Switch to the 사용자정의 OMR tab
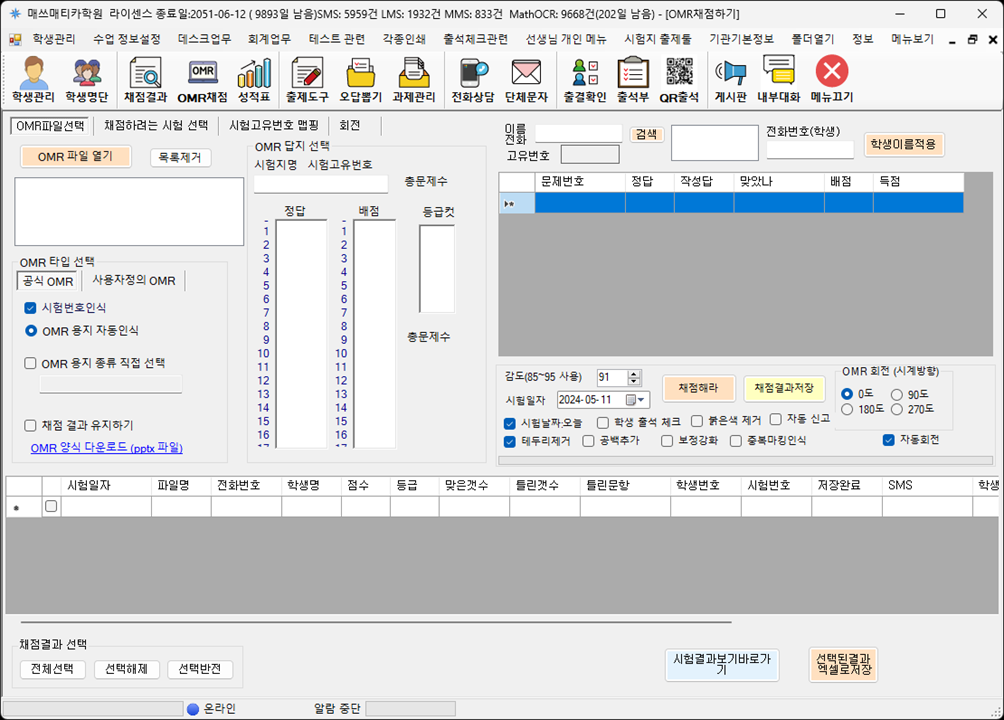 pos(133,281)
